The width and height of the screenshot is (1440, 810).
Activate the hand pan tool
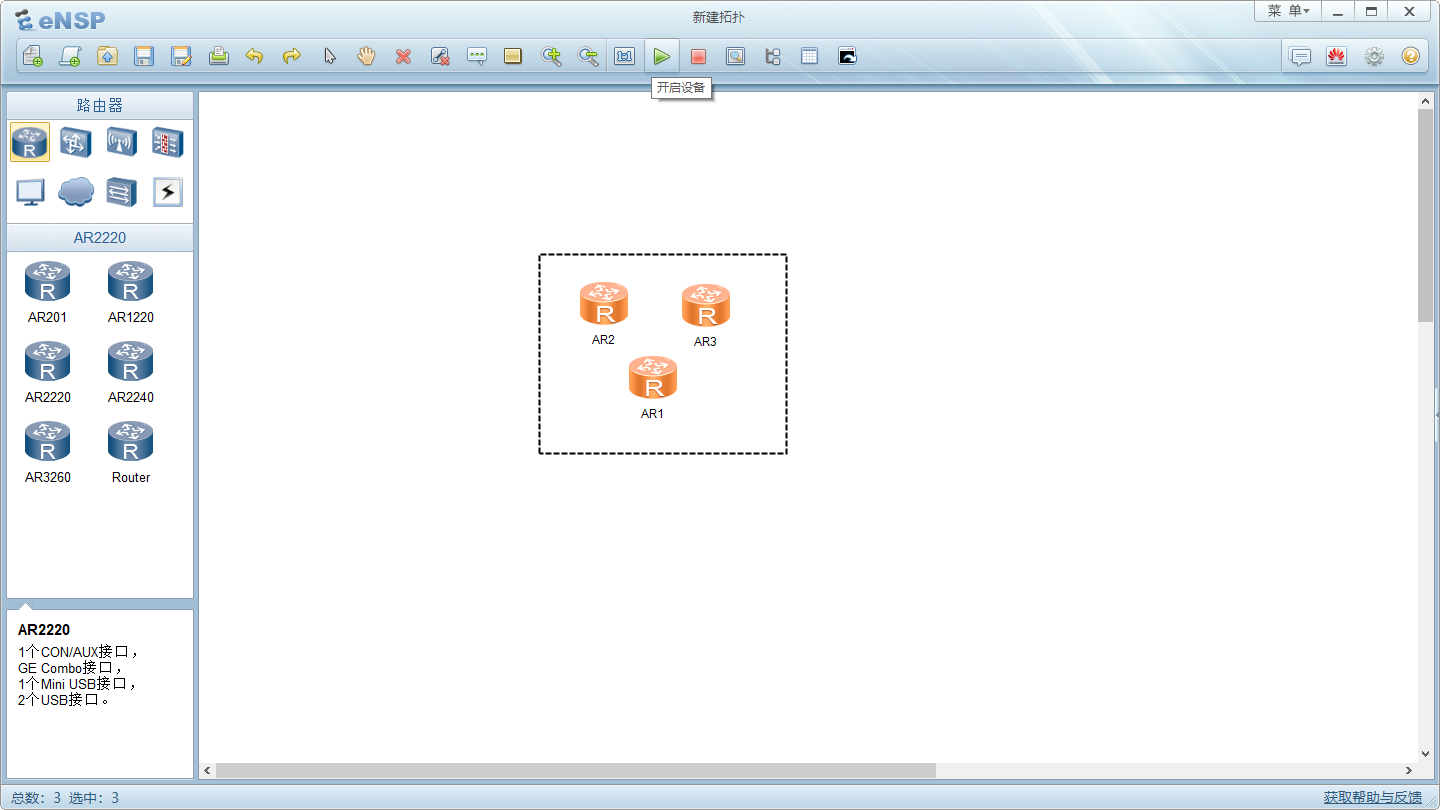366,56
